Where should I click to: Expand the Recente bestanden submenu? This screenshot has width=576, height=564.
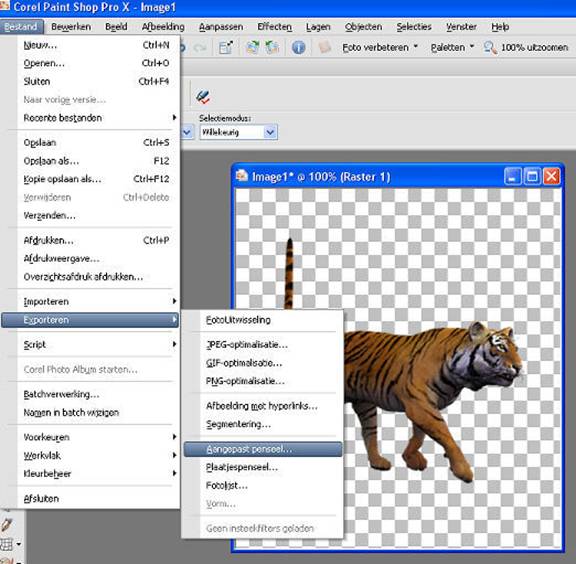click(90, 118)
